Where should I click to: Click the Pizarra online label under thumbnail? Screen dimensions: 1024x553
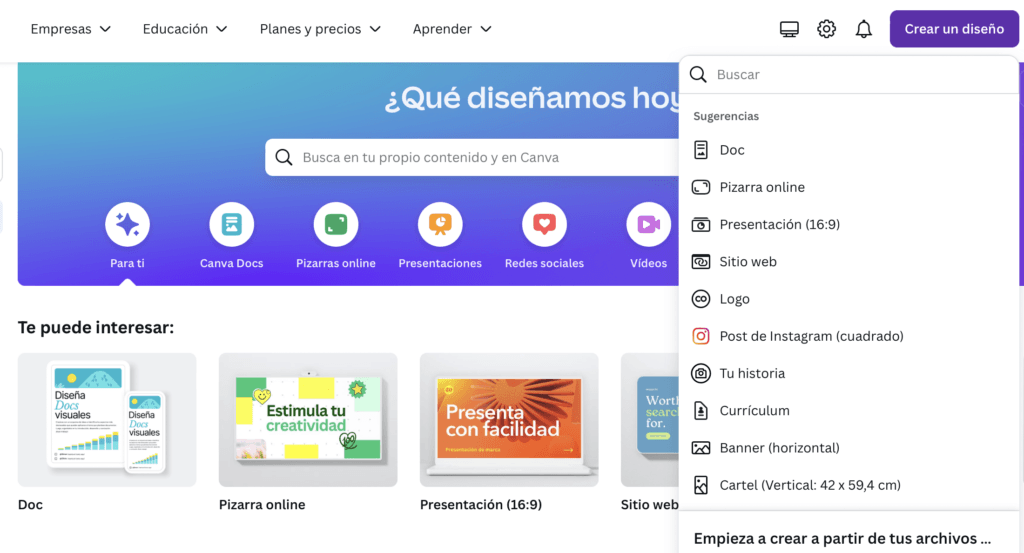click(262, 505)
